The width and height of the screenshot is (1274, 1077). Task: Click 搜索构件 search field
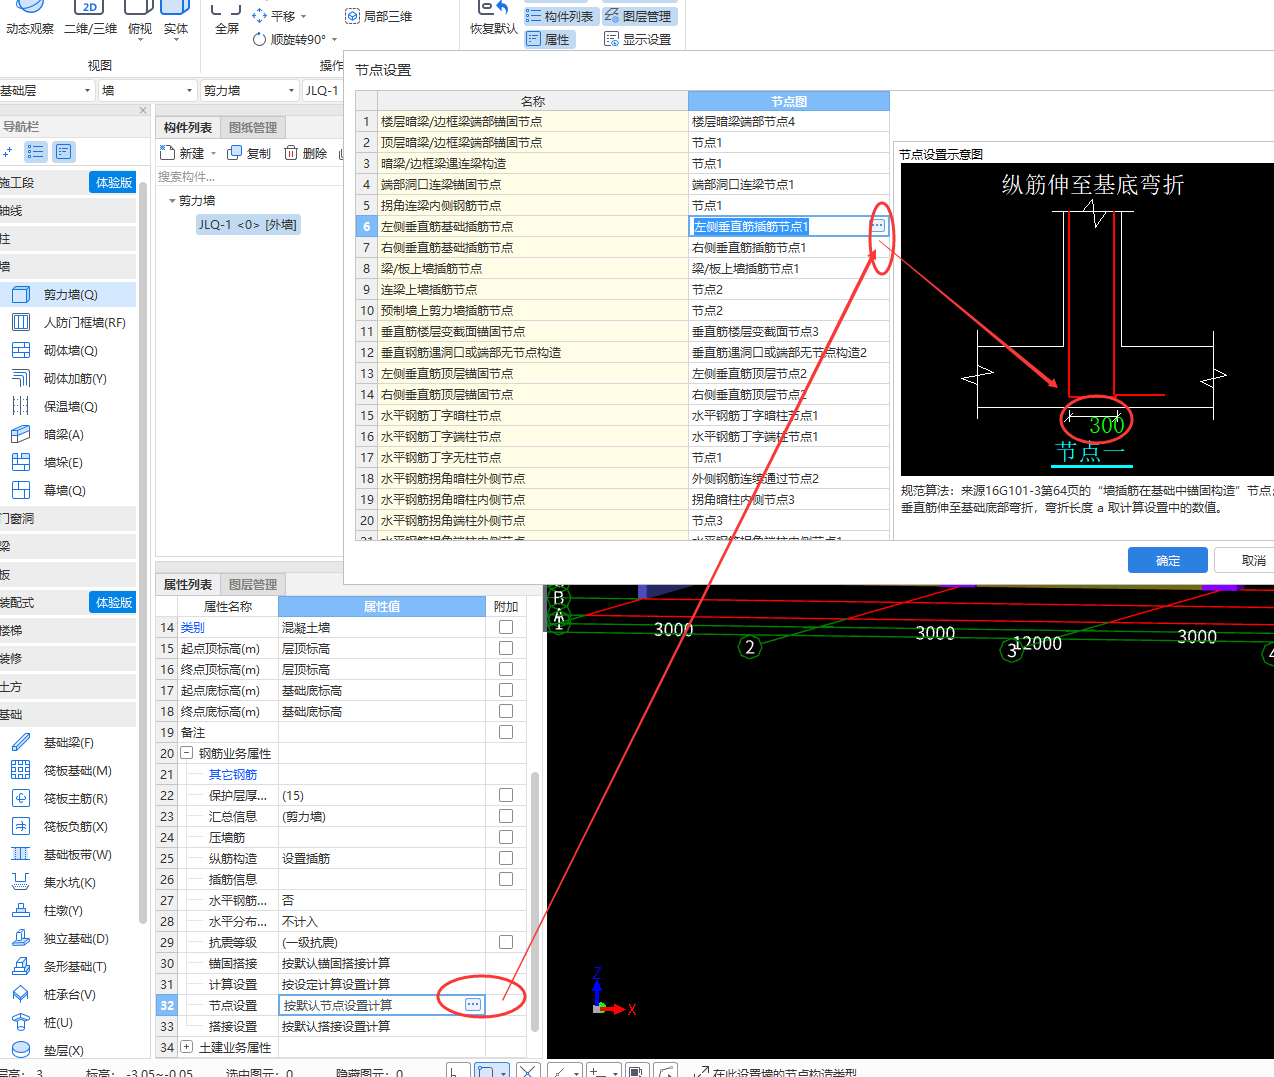[x=250, y=177]
